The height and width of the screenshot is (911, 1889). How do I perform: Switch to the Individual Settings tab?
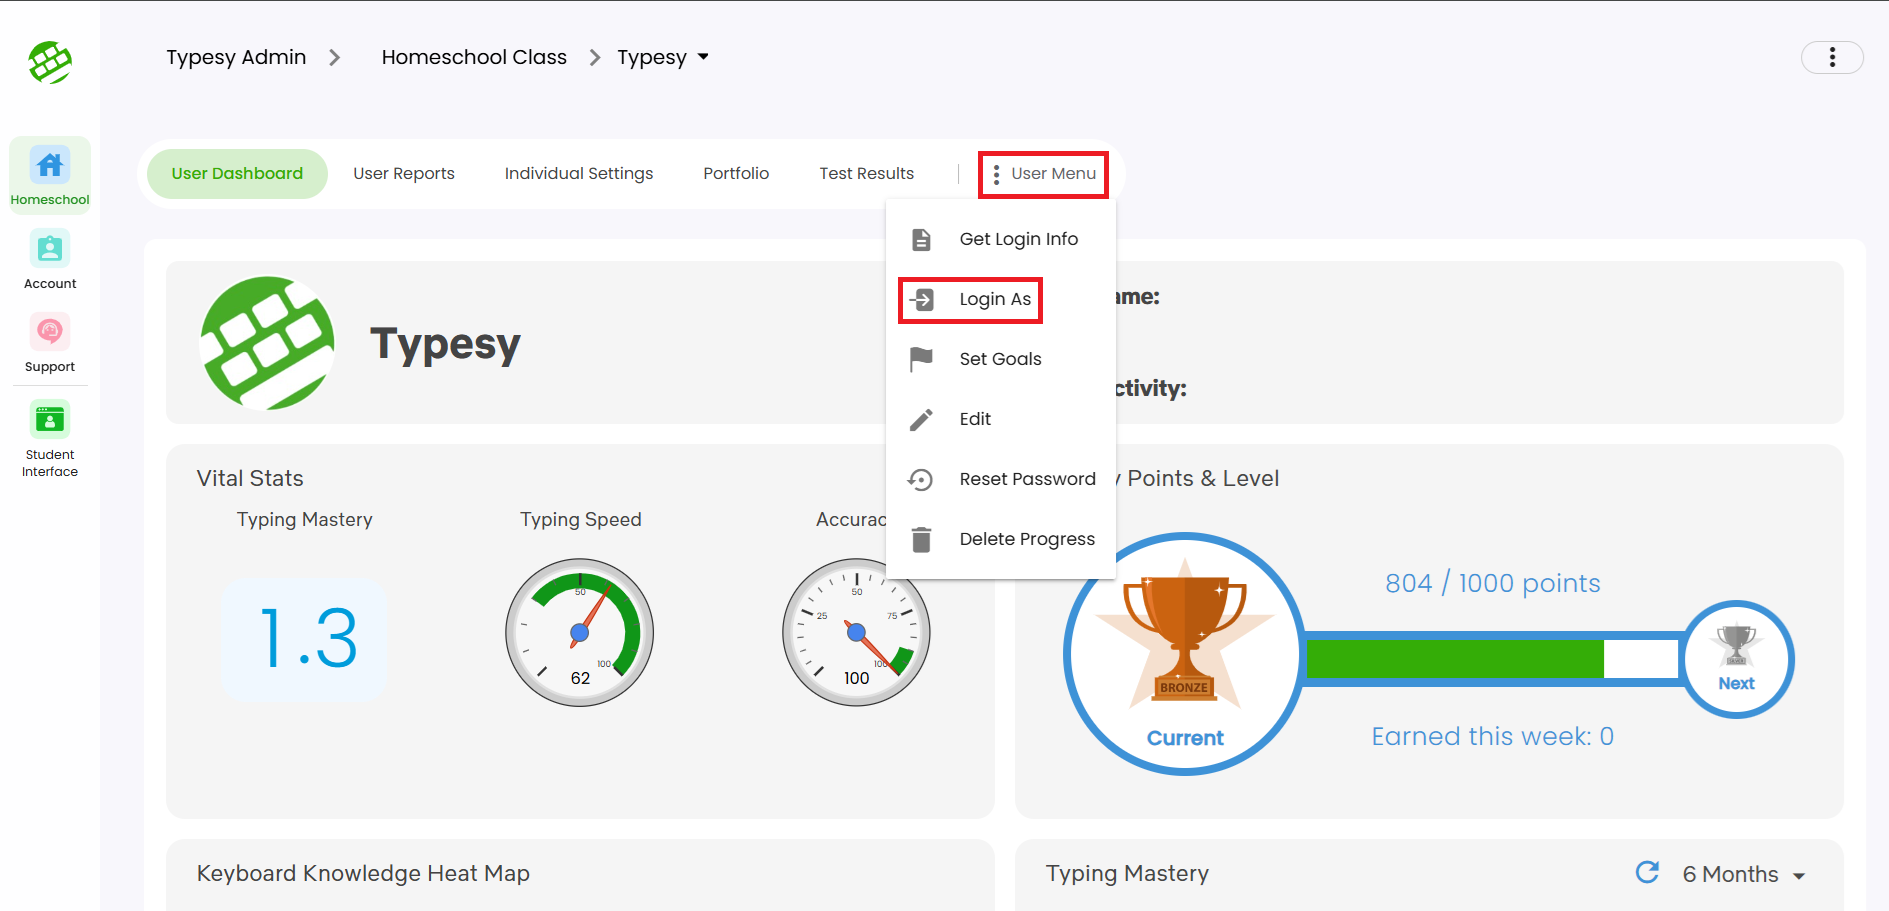pyautogui.click(x=579, y=174)
